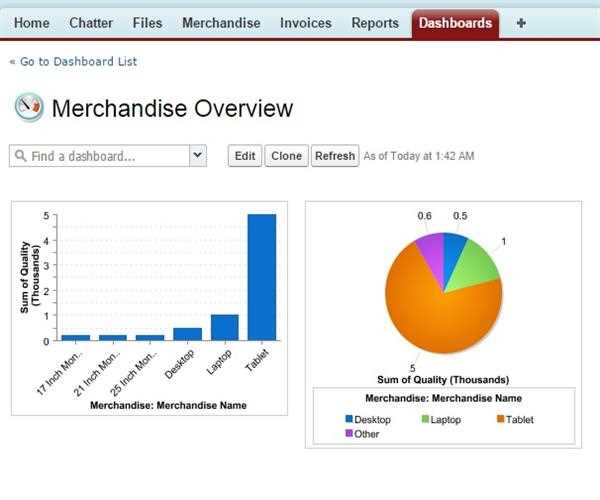Select the Invoices tab
The height and width of the screenshot is (500, 600).
pyautogui.click(x=306, y=23)
